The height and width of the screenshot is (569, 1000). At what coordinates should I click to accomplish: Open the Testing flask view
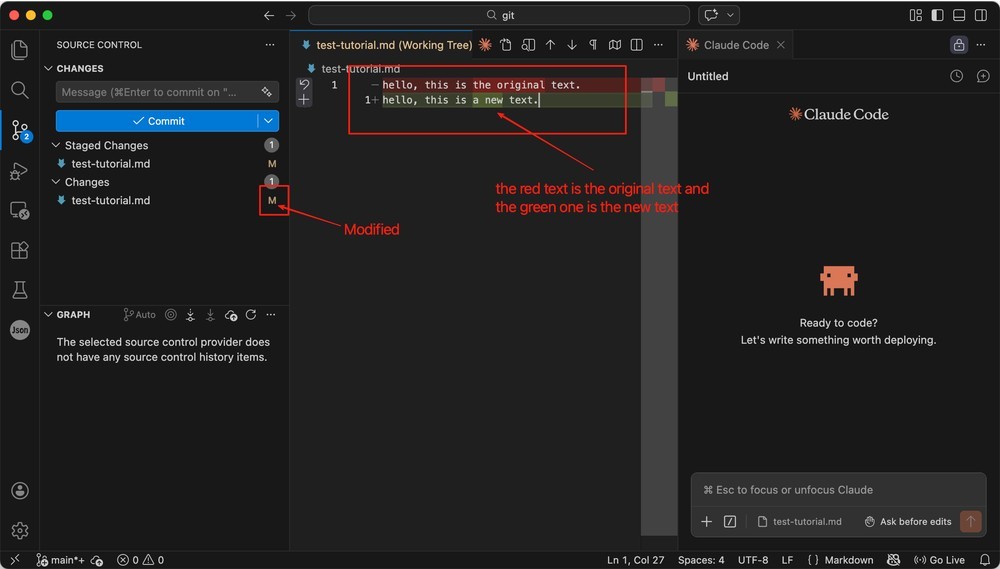coord(20,290)
